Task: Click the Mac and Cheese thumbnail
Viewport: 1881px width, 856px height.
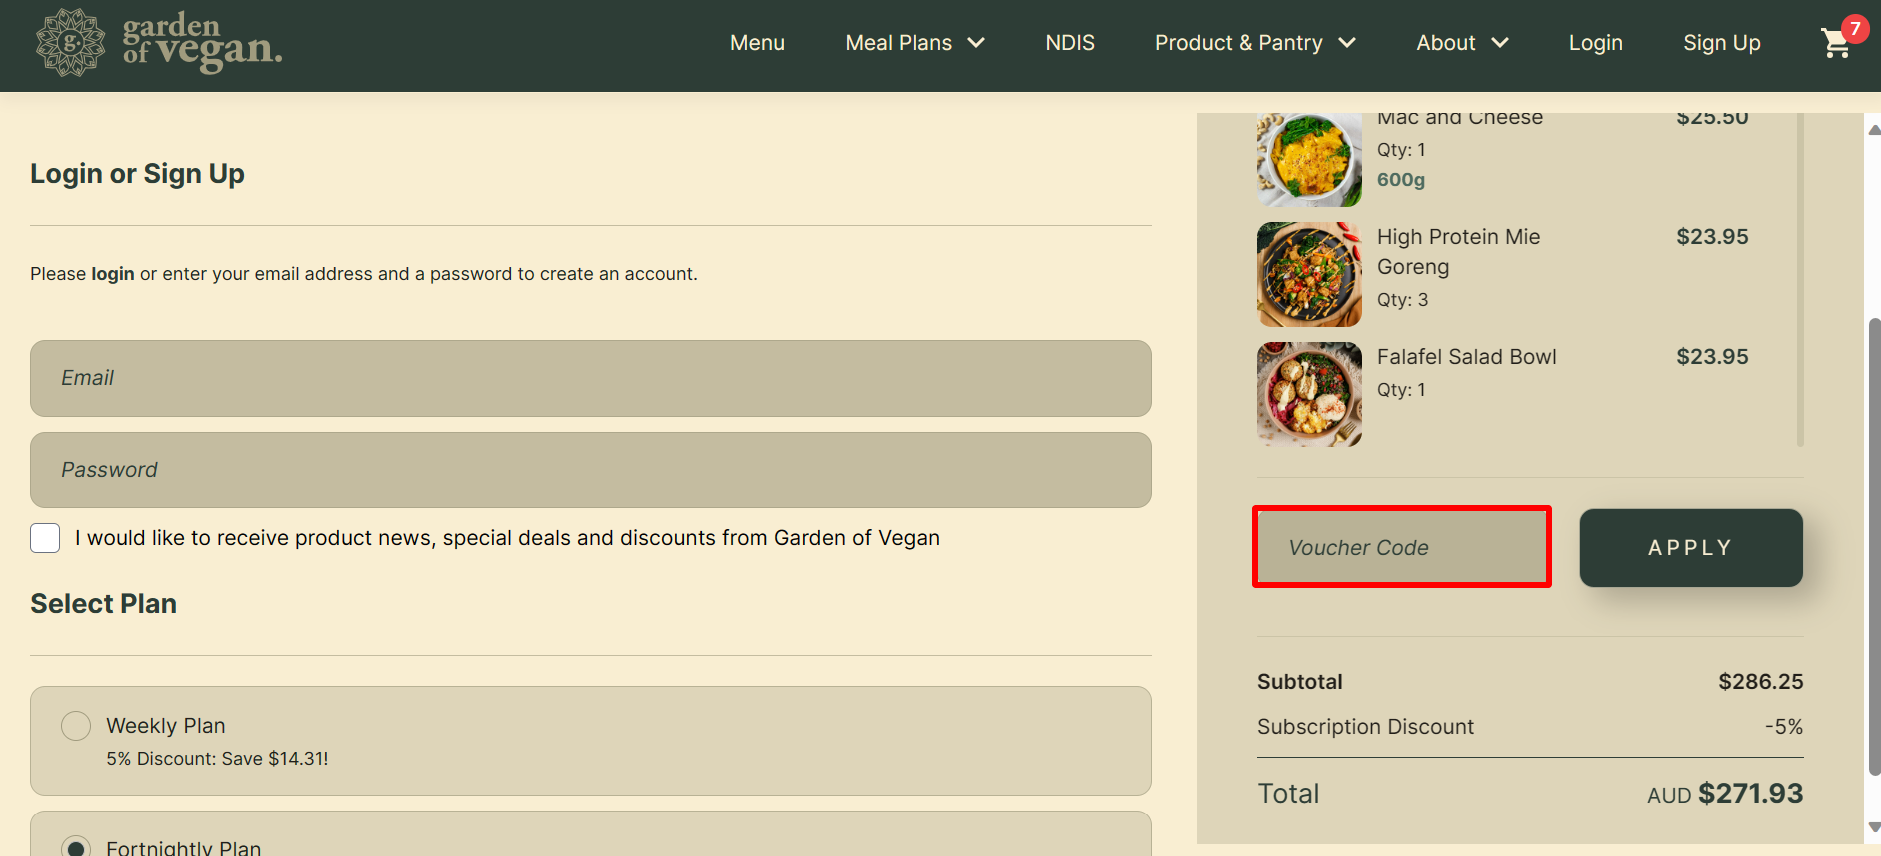Action: 1308,160
